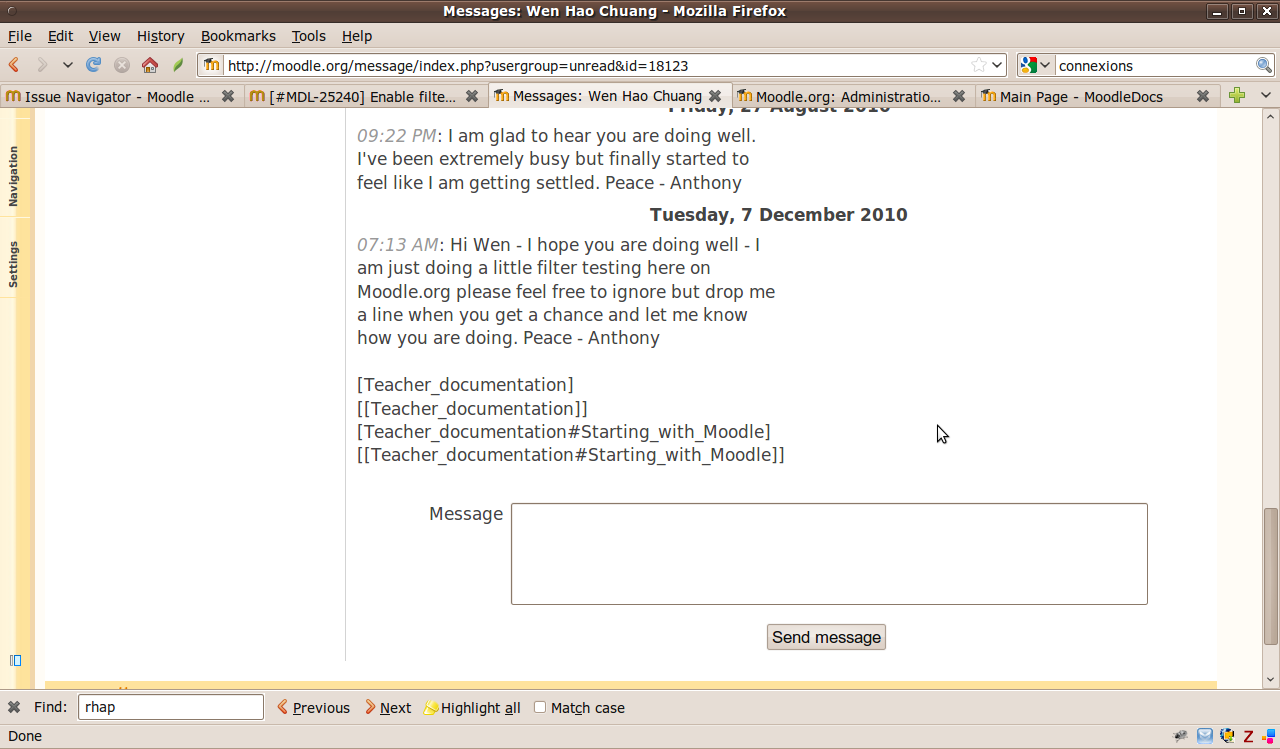
Task: Click the Find field containing 'rhap'
Action: click(171, 707)
